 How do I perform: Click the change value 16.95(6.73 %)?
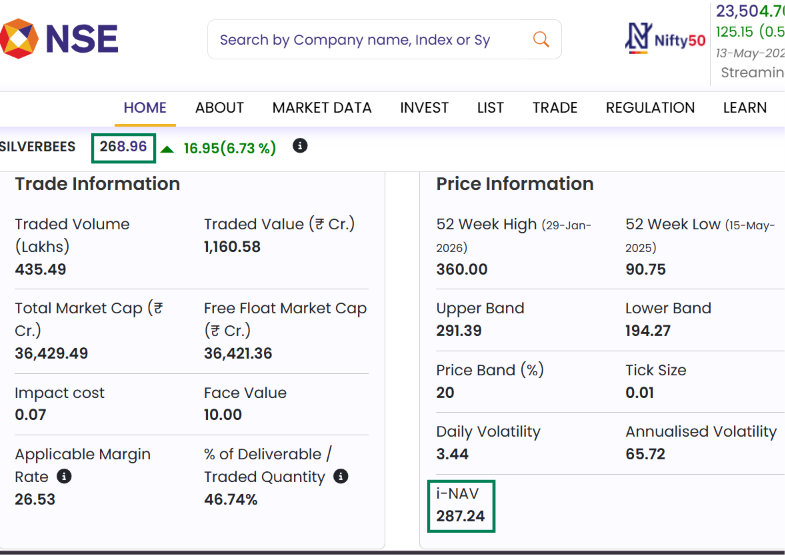[230, 148]
